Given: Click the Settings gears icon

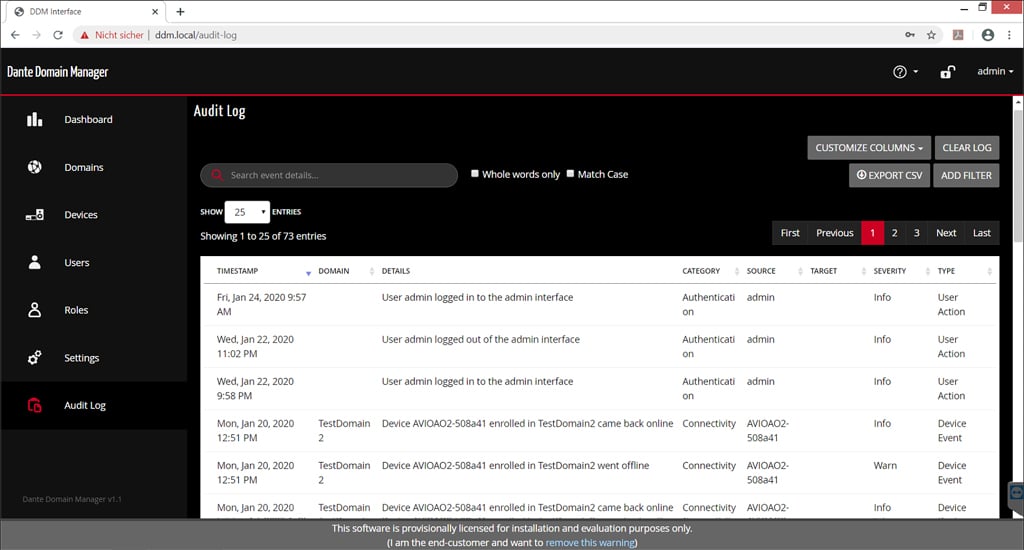Looking at the screenshot, I should tap(35, 357).
